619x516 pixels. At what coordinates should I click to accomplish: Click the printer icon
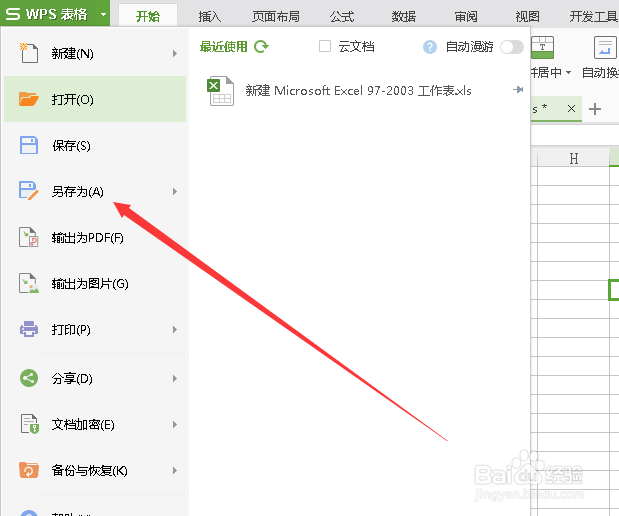click(x=29, y=329)
